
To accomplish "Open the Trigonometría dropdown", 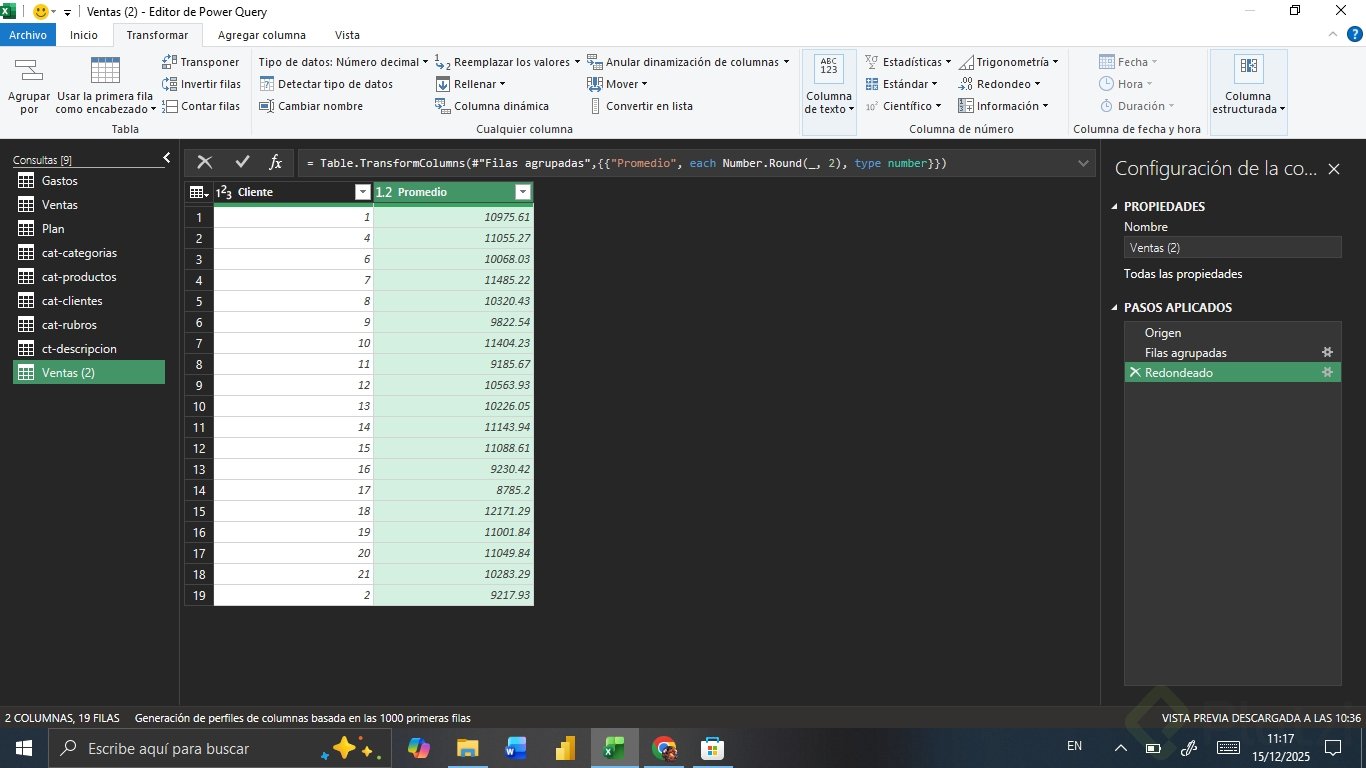I will click(1008, 62).
